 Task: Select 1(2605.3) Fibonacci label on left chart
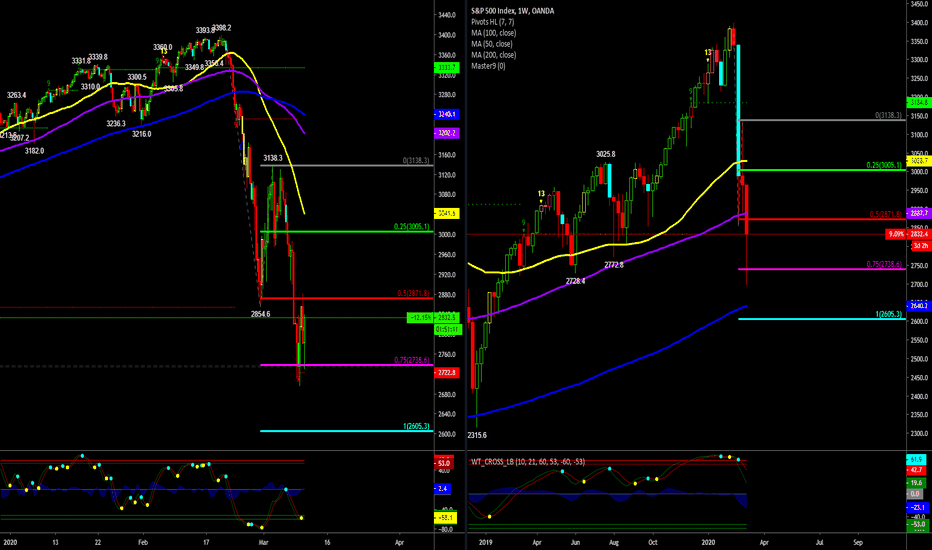418,426
